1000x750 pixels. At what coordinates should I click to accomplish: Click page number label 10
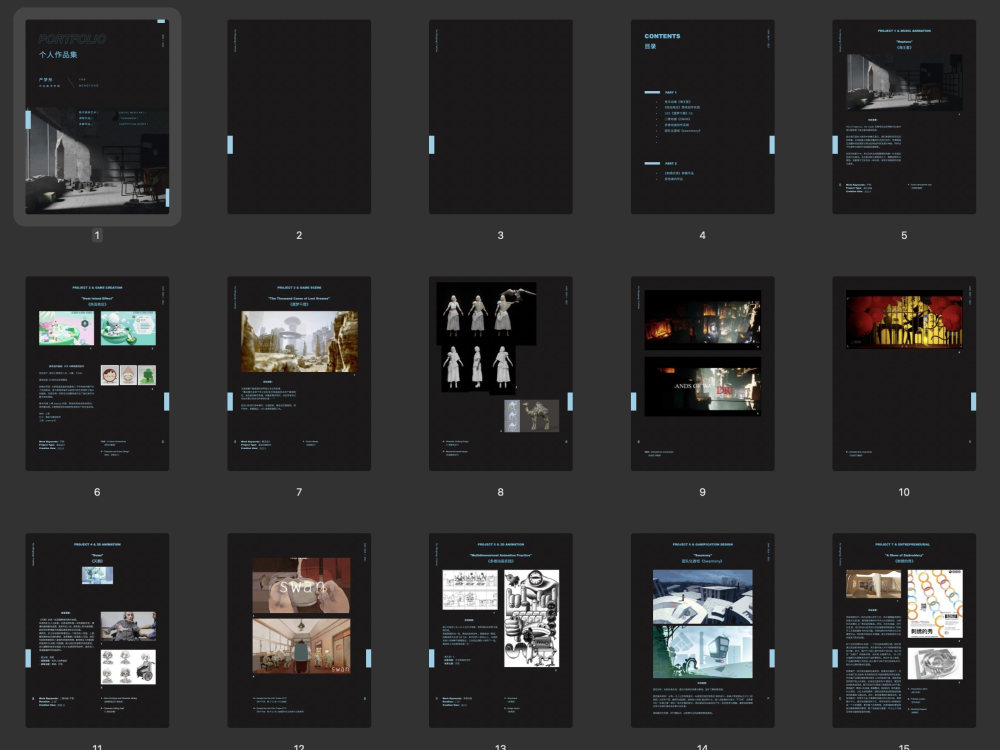coord(904,492)
